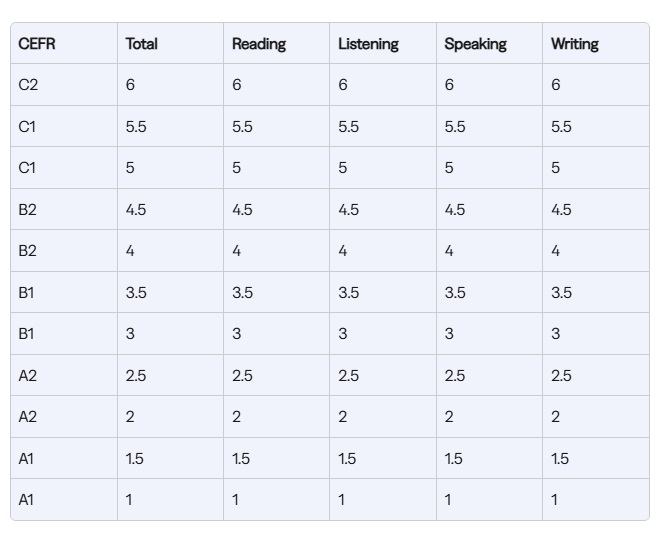Select the C2 cell in CEFR column
Image resolution: width=660 pixels, height=537 pixels.
tap(28, 85)
